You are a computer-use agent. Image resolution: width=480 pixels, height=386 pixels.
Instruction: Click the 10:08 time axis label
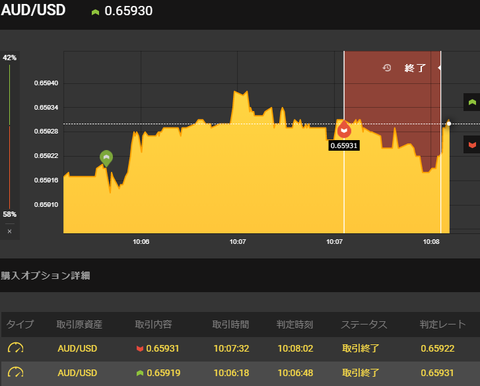tap(431, 242)
